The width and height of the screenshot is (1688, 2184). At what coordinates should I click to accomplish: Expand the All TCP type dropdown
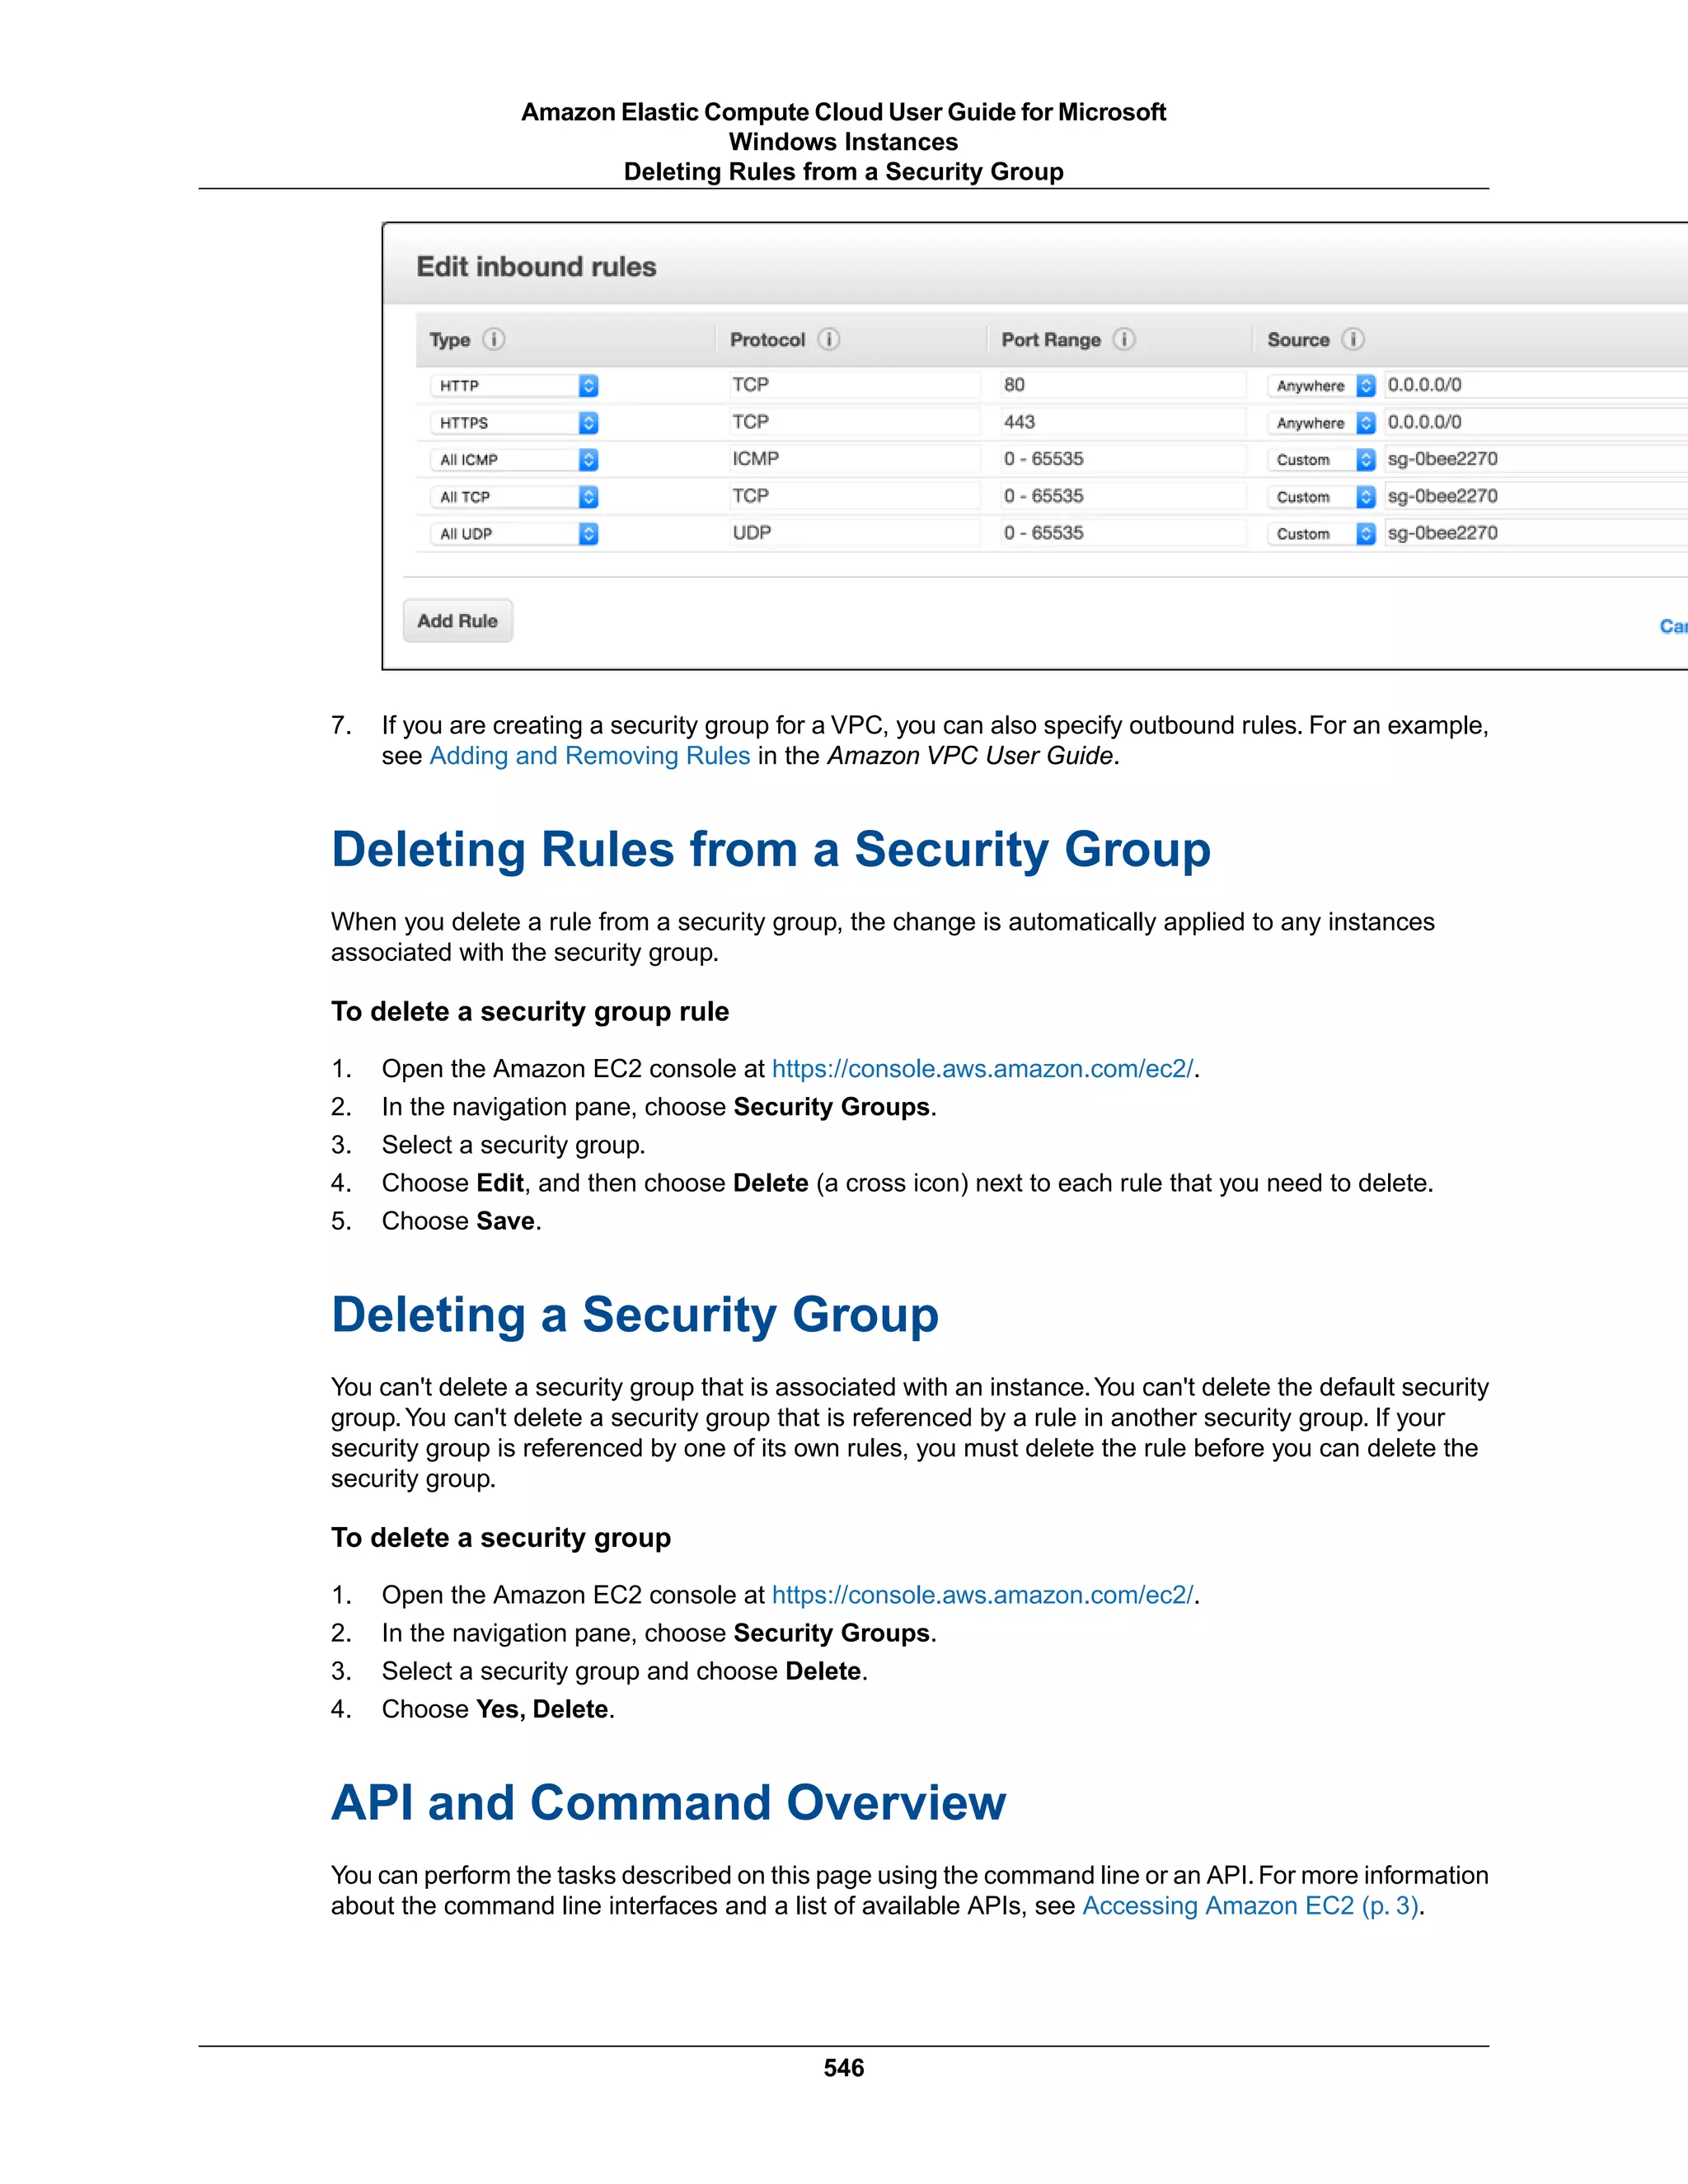(588, 497)
